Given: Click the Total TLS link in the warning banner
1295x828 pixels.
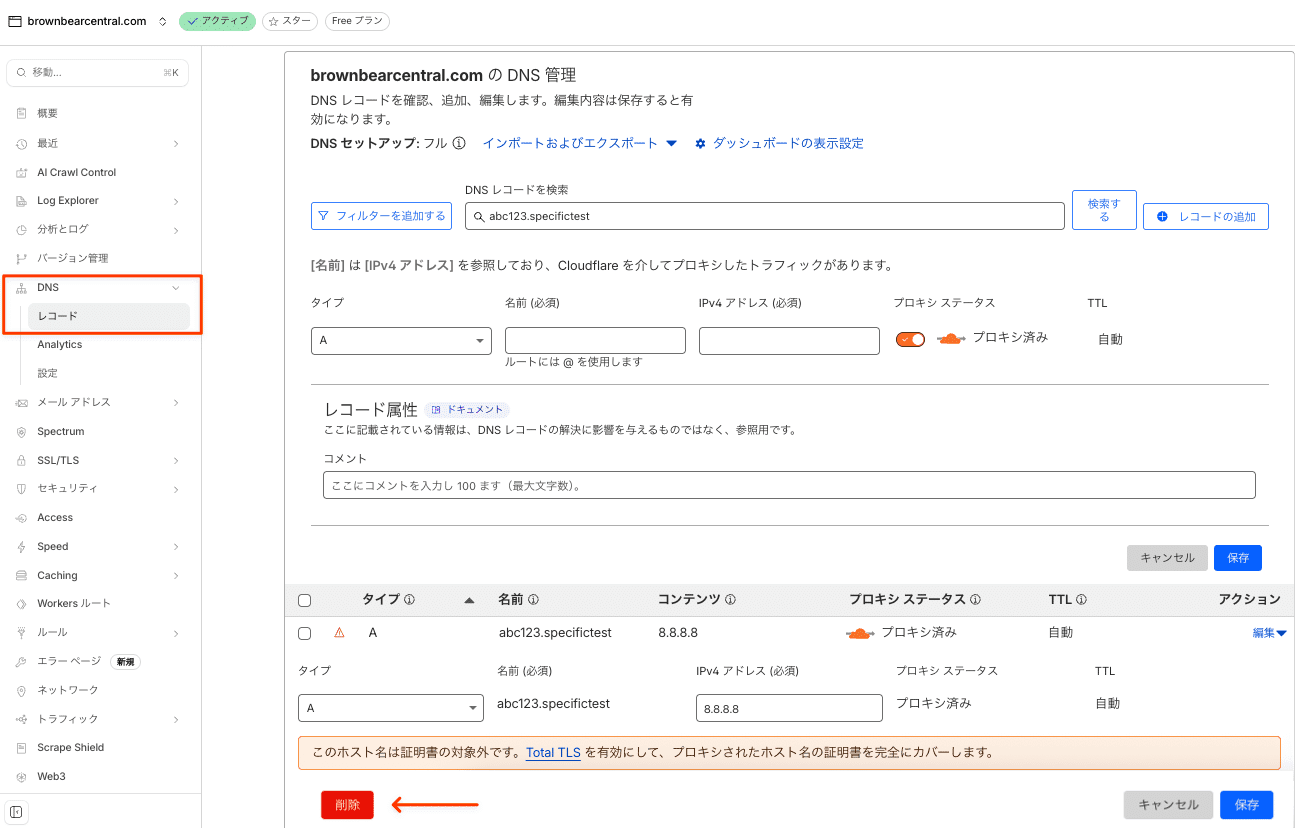Looking at the screenshot, I should coord(553,753).
